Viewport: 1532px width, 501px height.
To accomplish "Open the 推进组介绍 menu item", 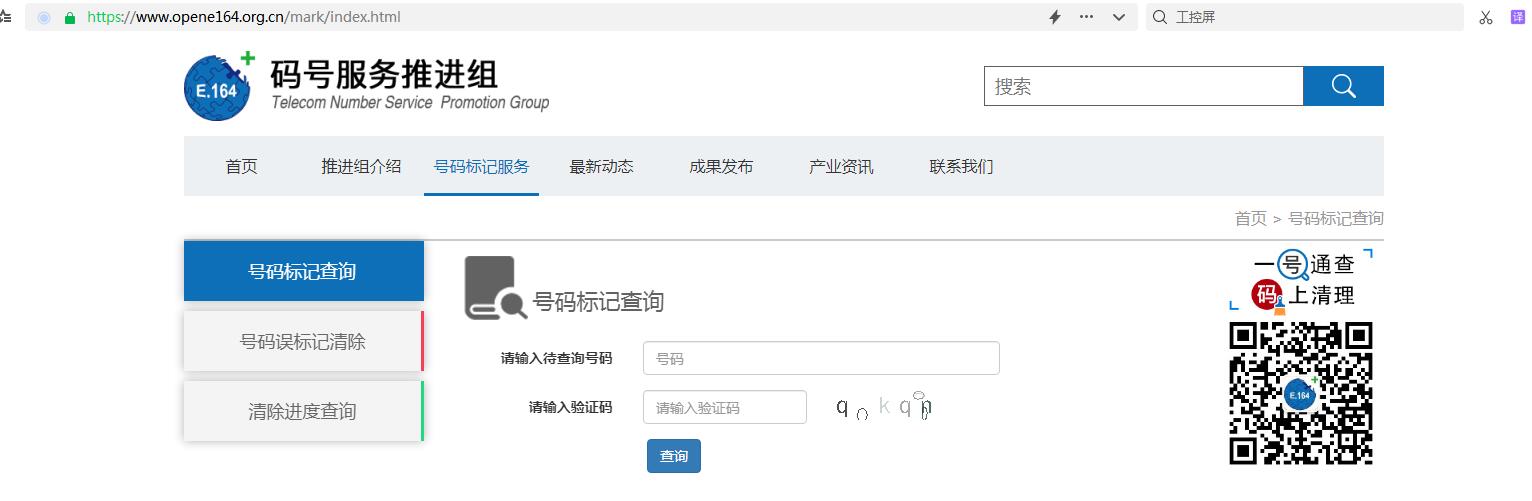I will click(x=361, y=167).
